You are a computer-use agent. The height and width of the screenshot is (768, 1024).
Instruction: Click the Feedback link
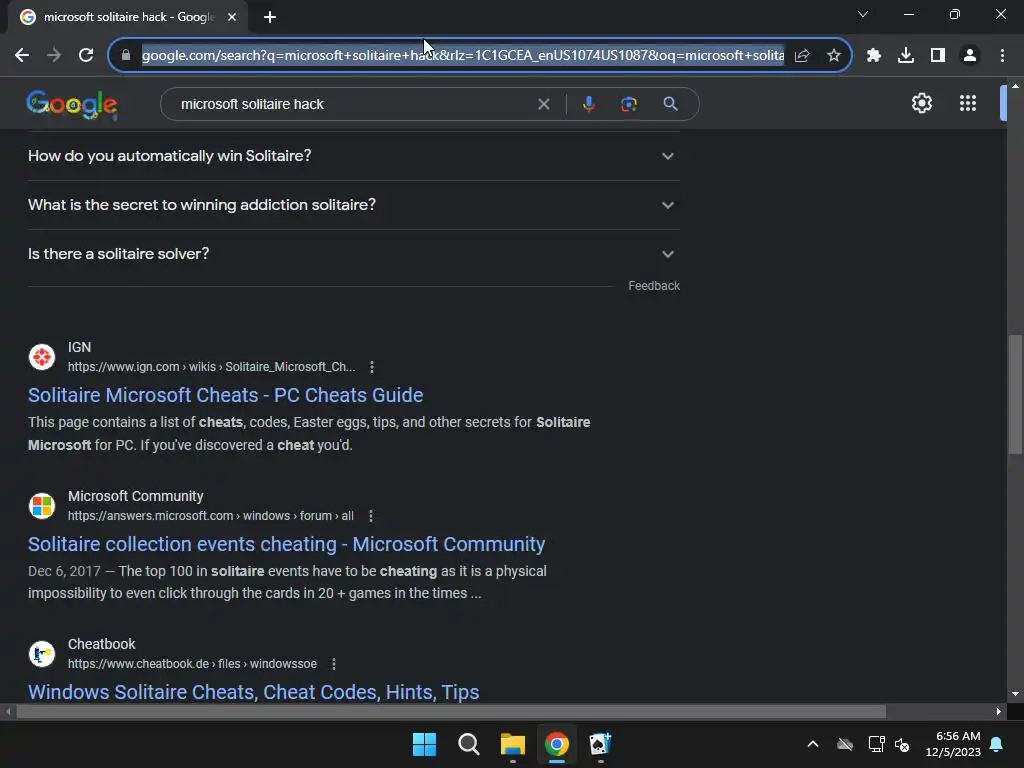[x=654, y=286]
